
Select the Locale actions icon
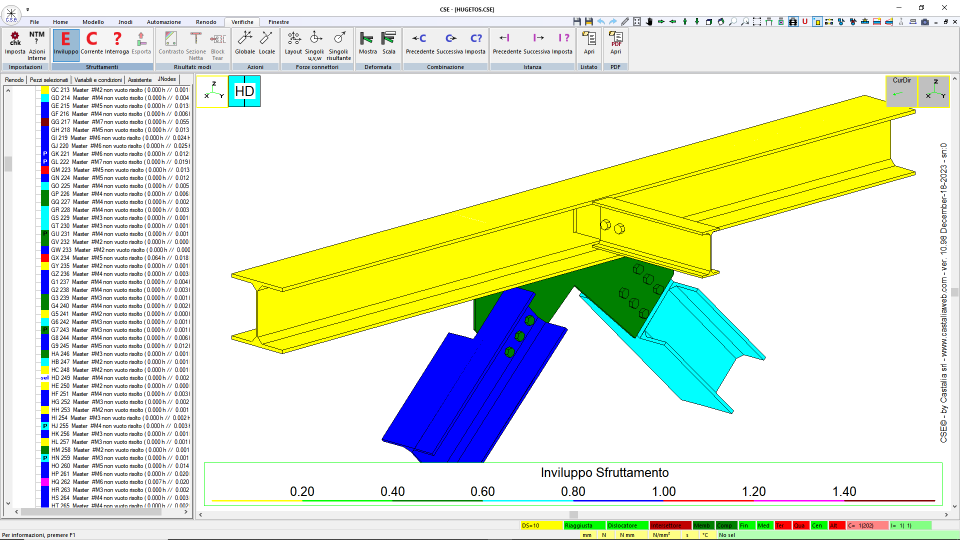pos(267,43)
